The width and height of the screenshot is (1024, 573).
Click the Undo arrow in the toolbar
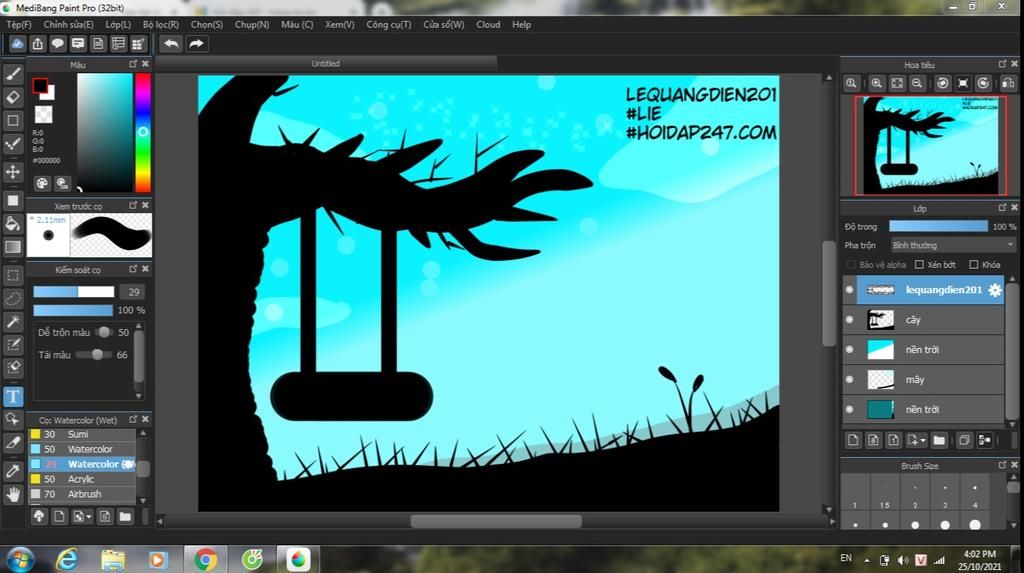click(171, 44)
